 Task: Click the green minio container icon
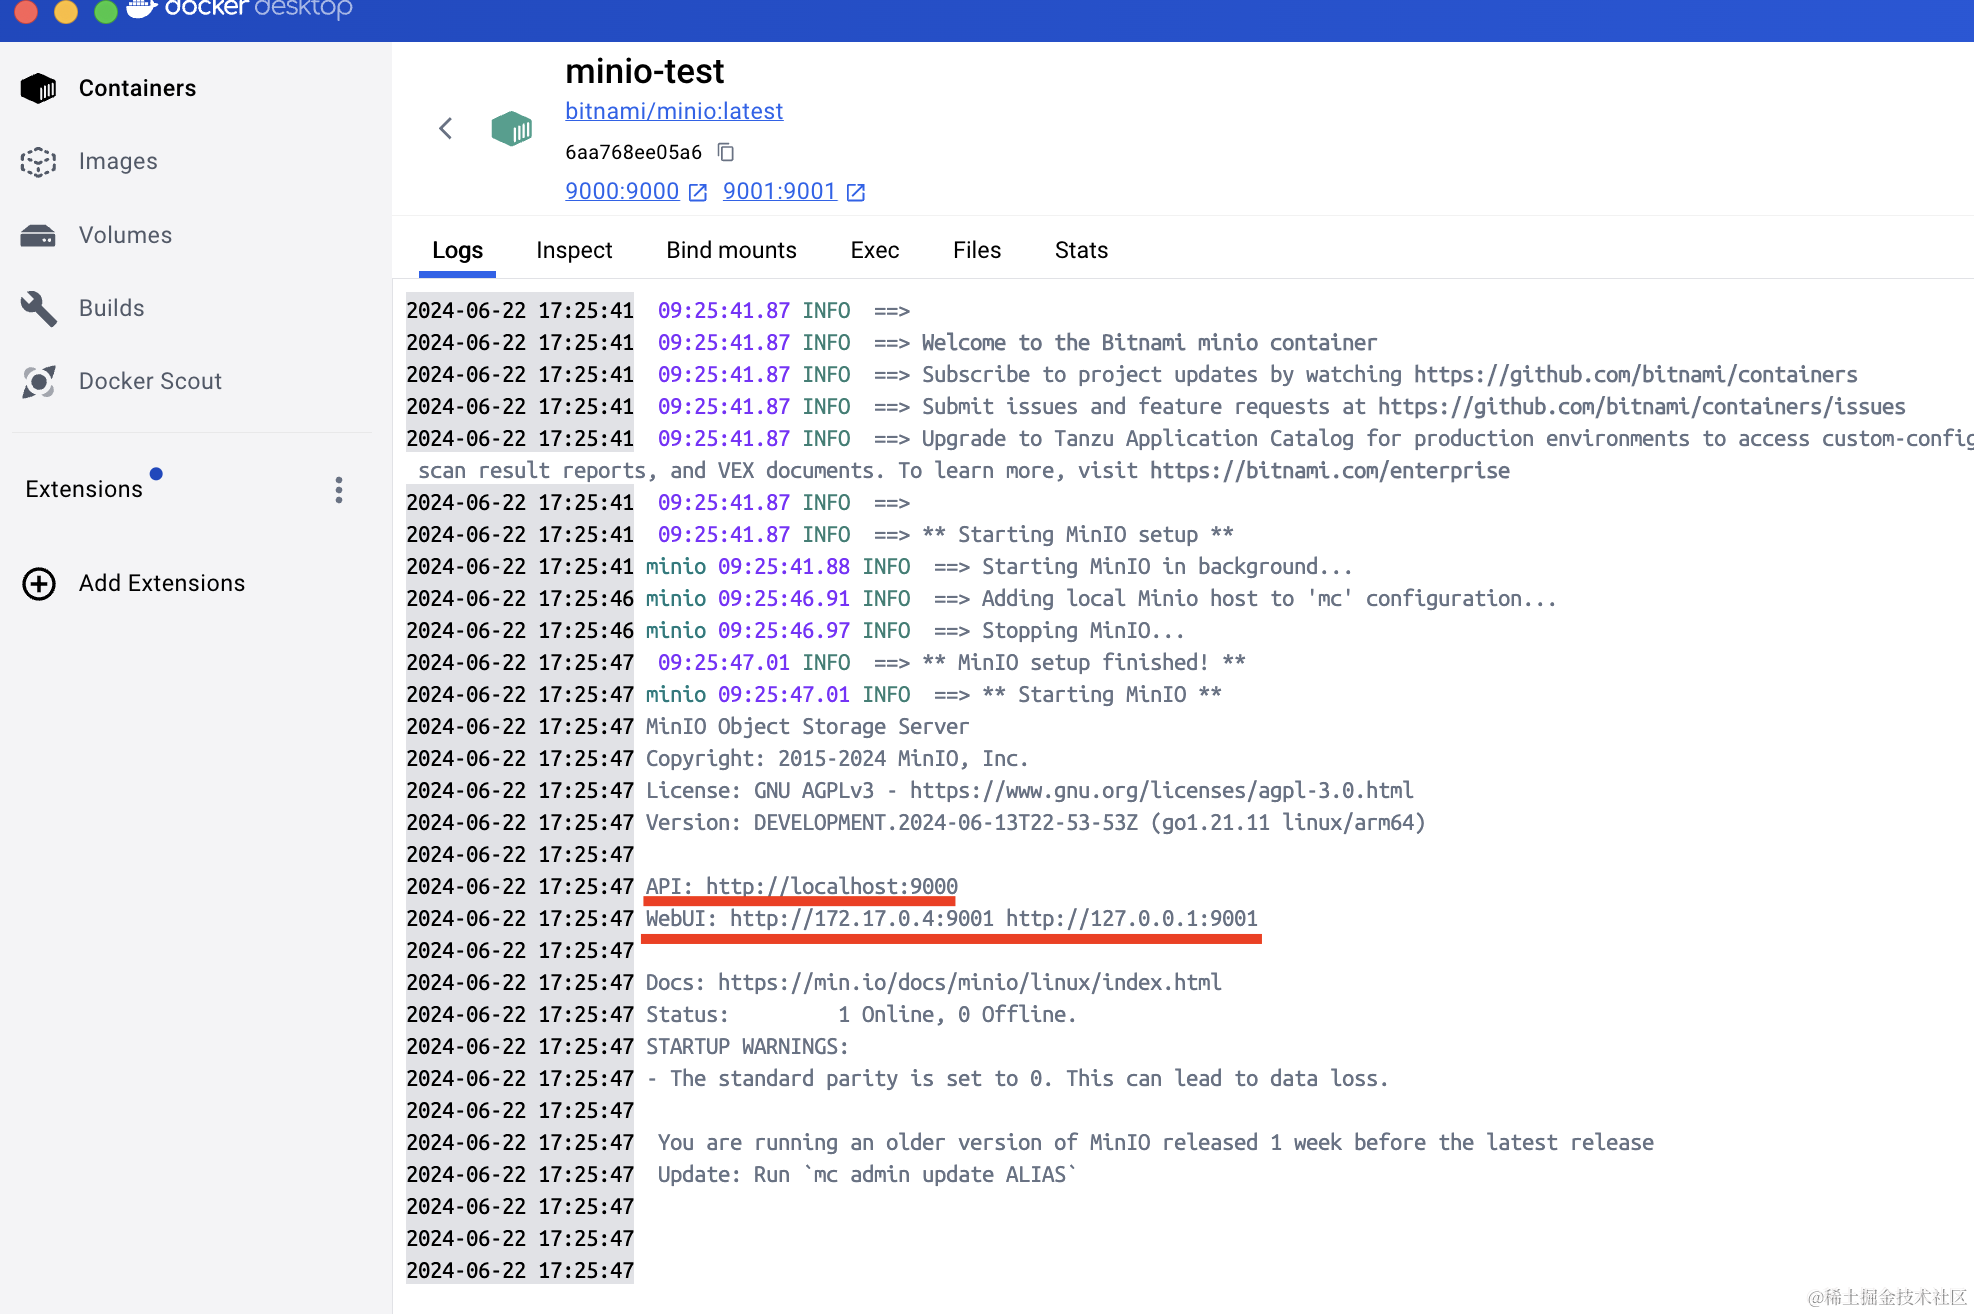click(x=511, y=128)
